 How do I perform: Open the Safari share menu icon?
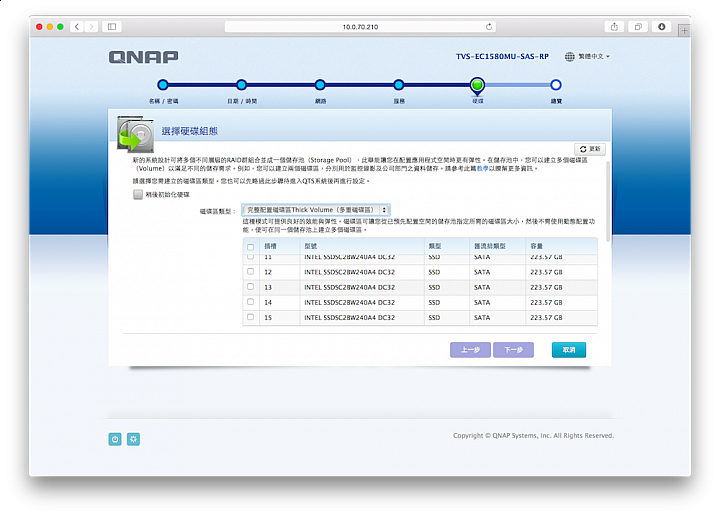click(614, 27)
